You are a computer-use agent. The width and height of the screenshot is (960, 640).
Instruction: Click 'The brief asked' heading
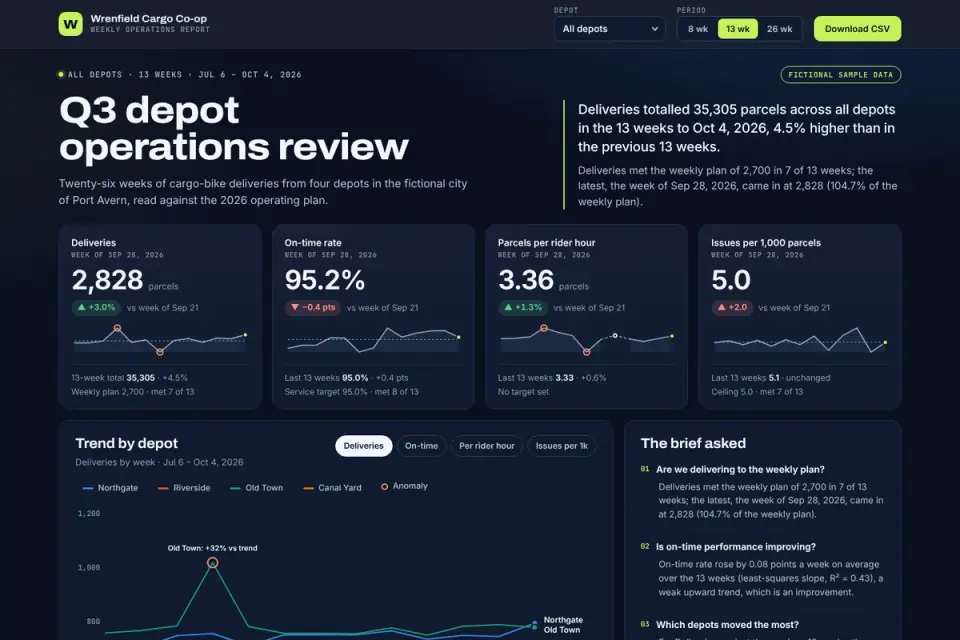(693, 443)
